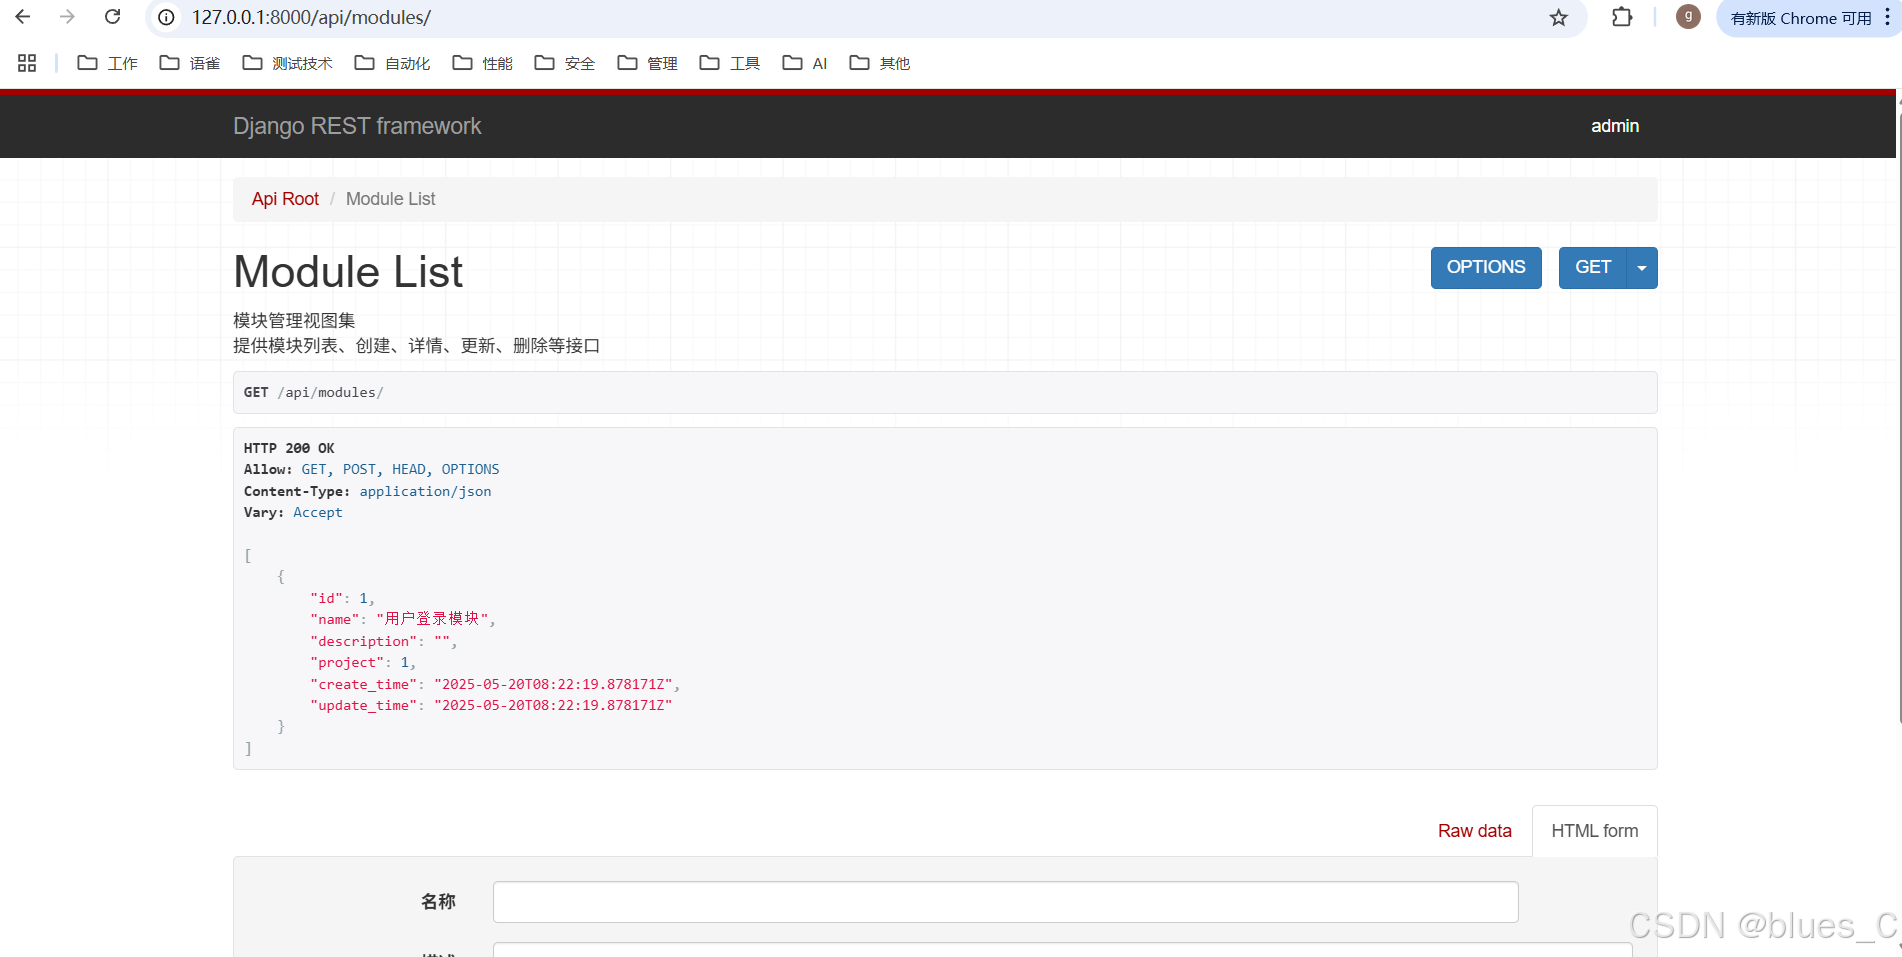Screen dimensions: 1902x957
Task: Open the 测试技术 bookmark folder
Action: [x=288, y=63]
